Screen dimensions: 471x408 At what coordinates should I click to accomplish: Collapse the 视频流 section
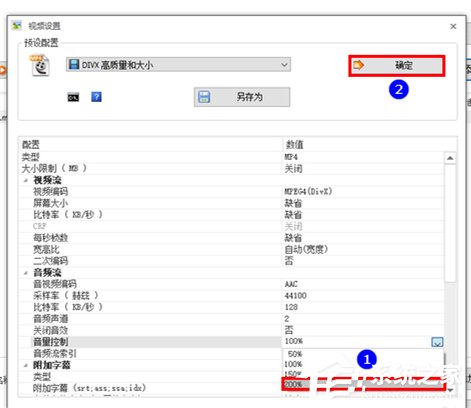click(x=25, y=180)
